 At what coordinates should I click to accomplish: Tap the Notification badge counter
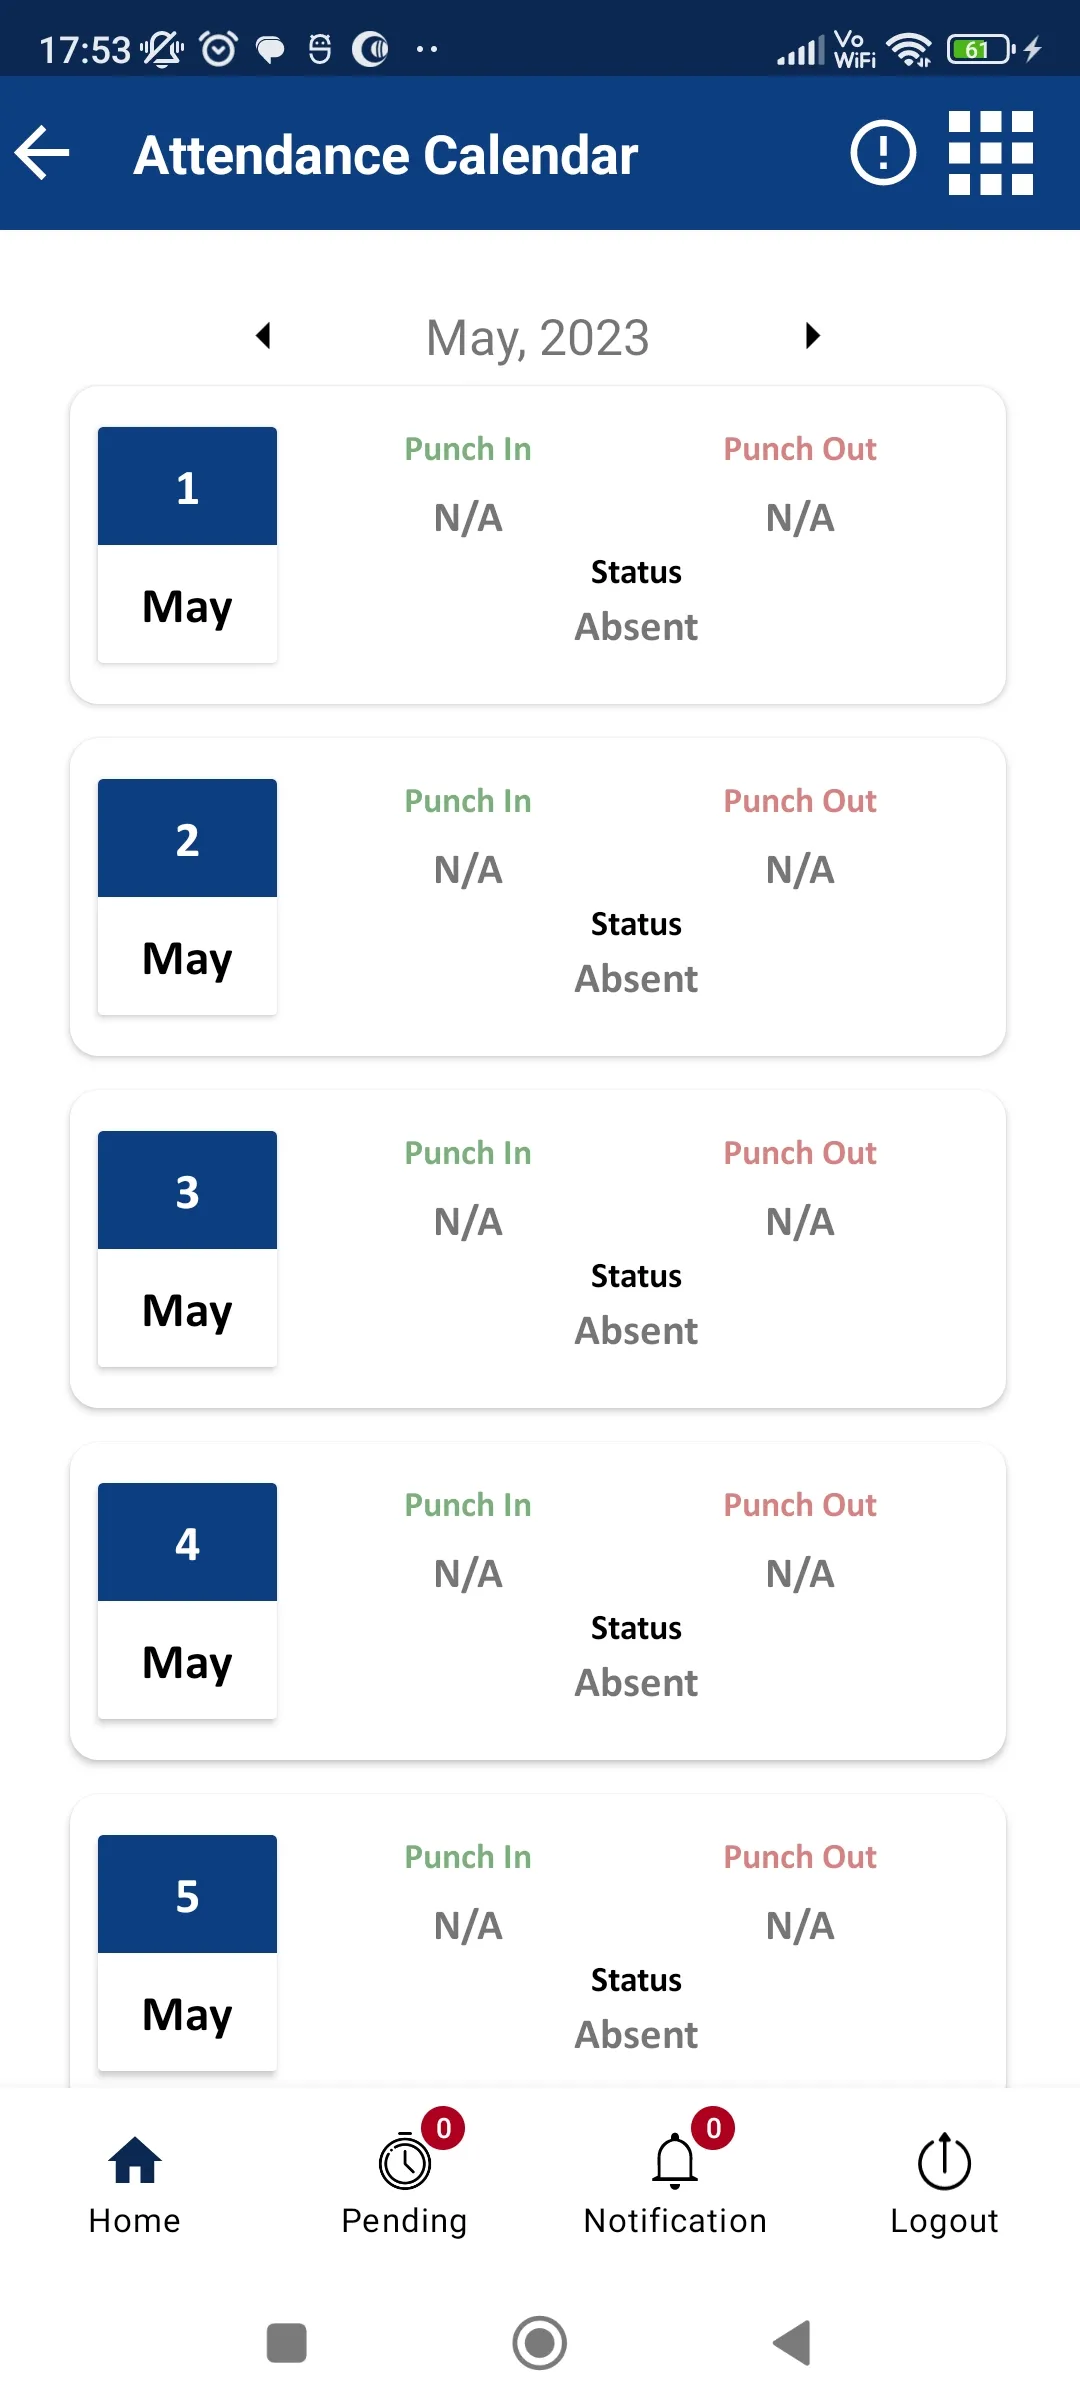[713, 2128]
